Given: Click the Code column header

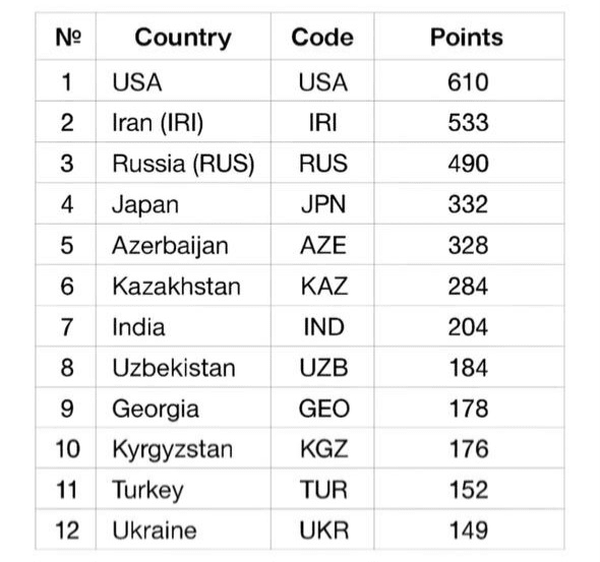Looking at the screenshot, I should tap(322, 38).
